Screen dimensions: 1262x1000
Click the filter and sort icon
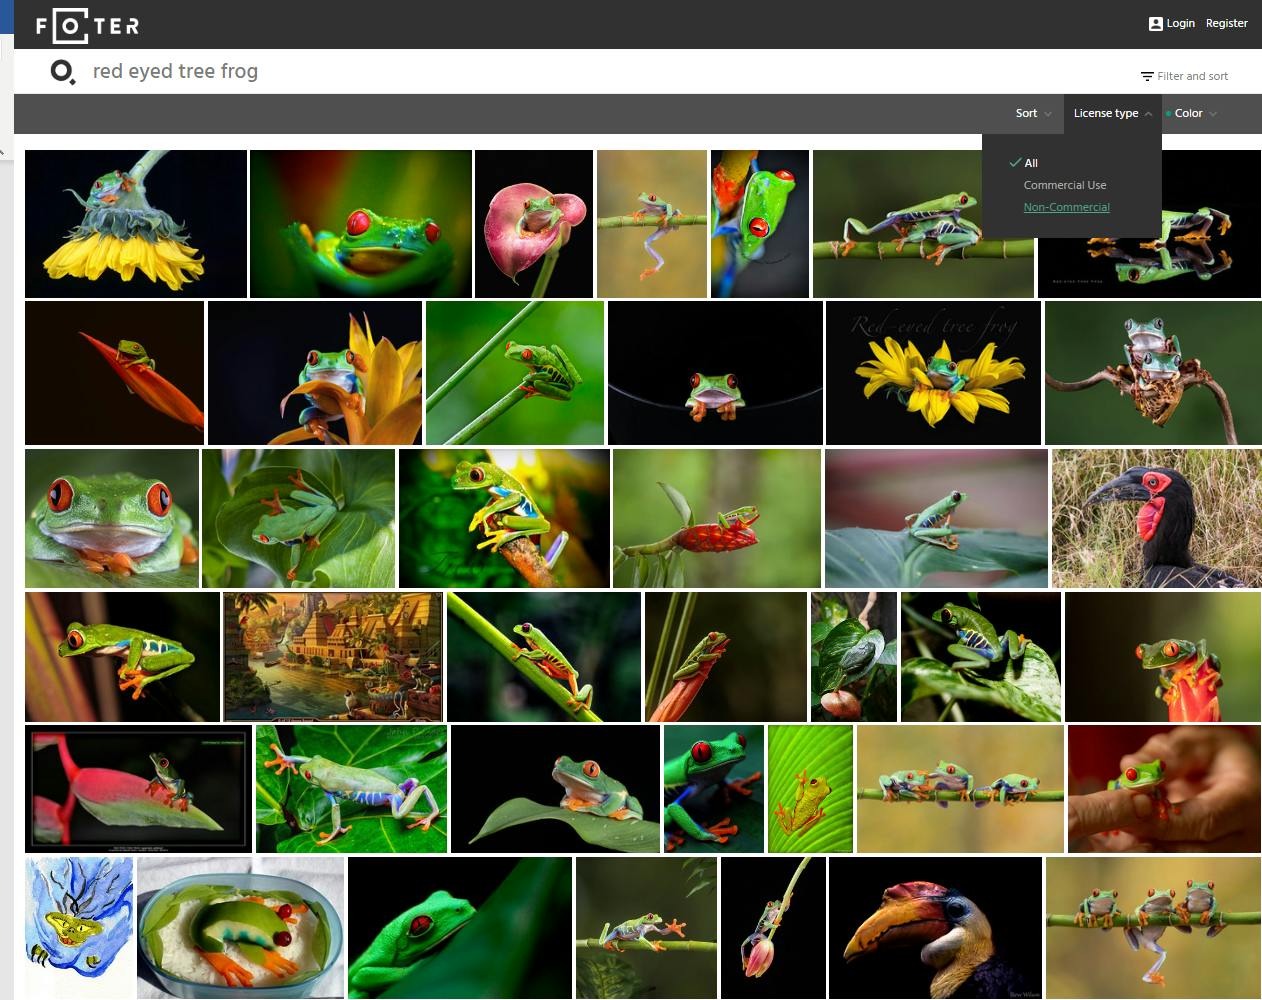pyautogui.click(x=1147, y=76)
